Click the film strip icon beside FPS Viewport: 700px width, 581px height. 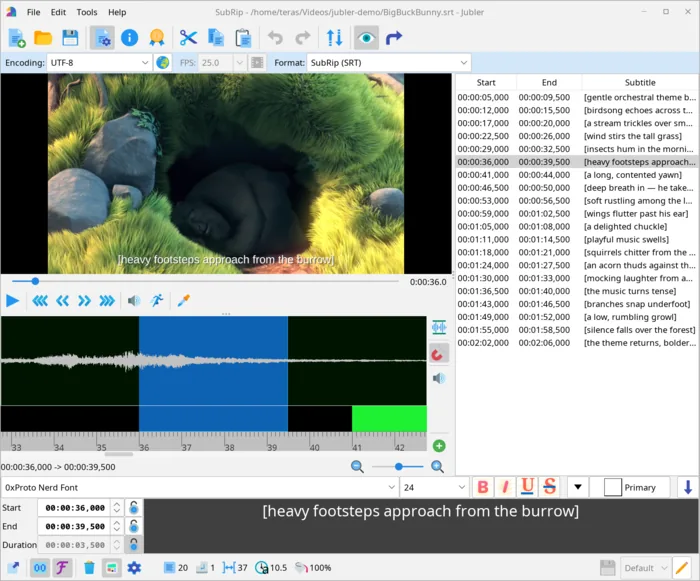[257, 63]
